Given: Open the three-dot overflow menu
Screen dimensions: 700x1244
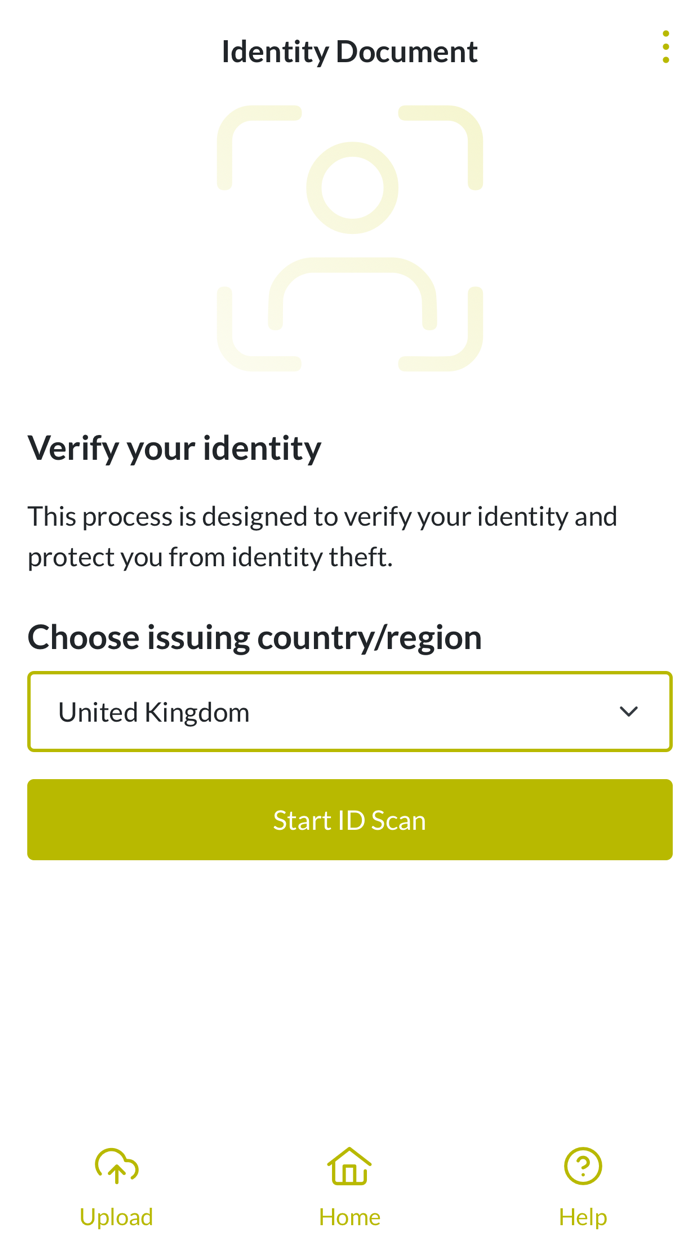Looking at the screenshot, I should click(x=665, y=47).
